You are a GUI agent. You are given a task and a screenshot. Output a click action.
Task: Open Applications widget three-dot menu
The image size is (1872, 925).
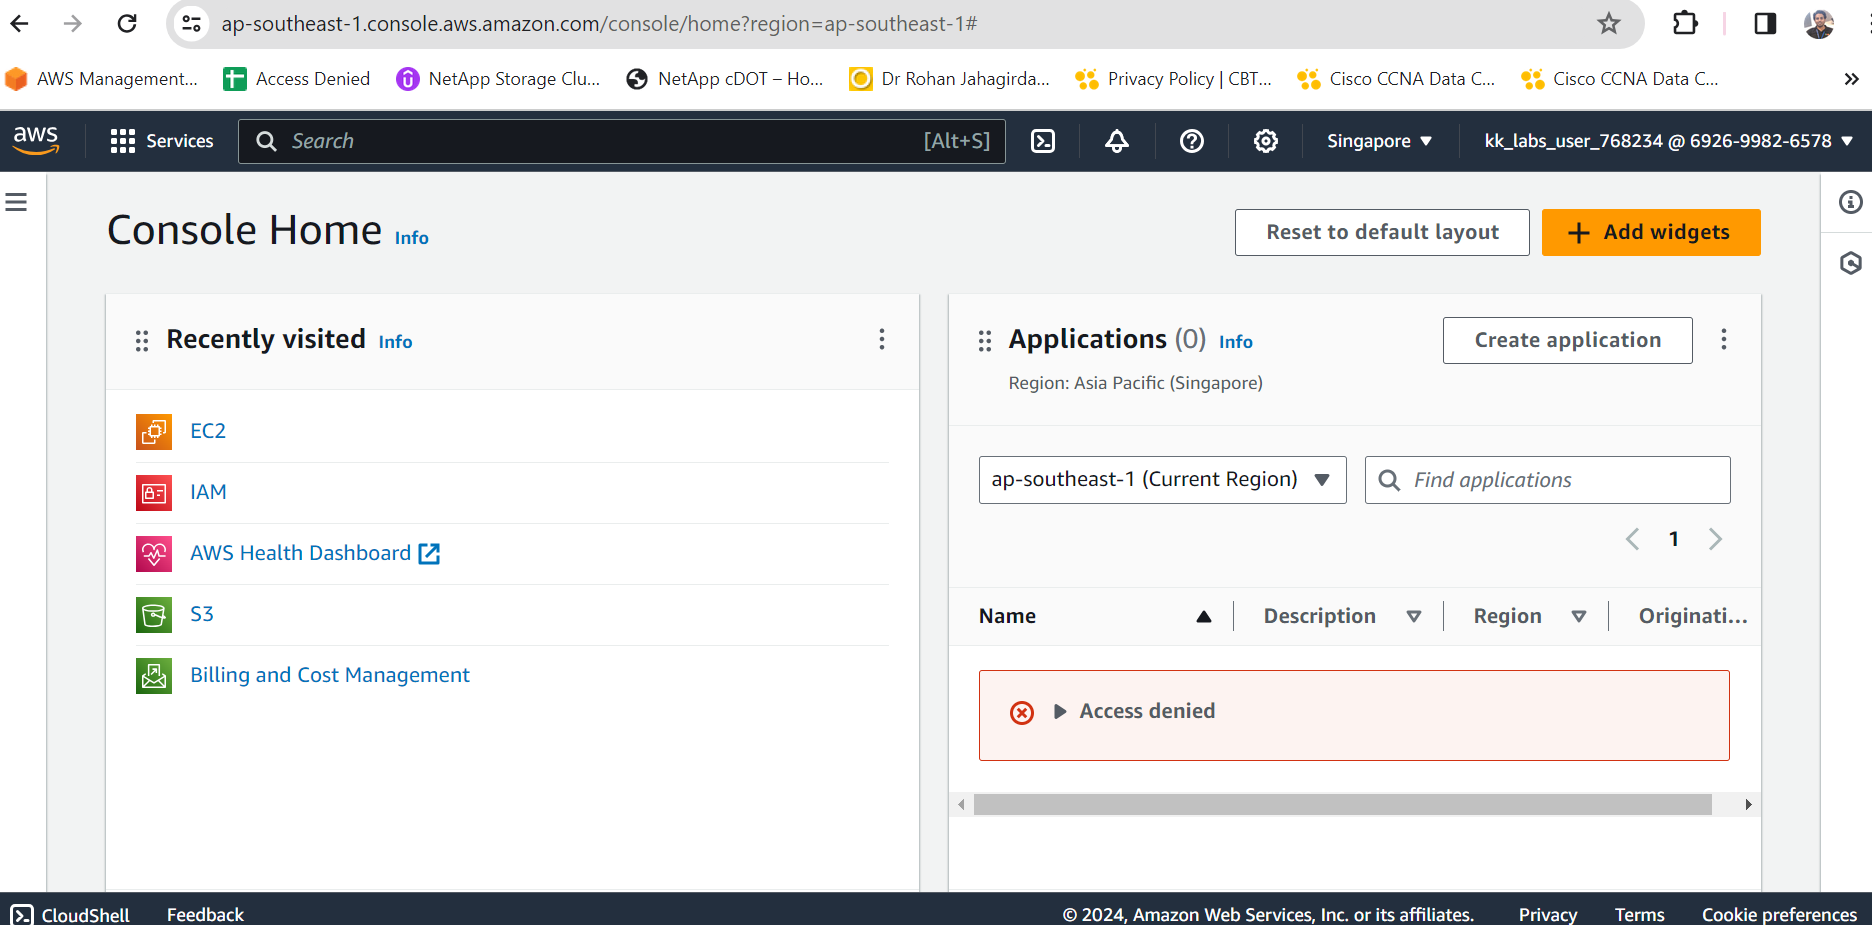tap(1723, 339)
